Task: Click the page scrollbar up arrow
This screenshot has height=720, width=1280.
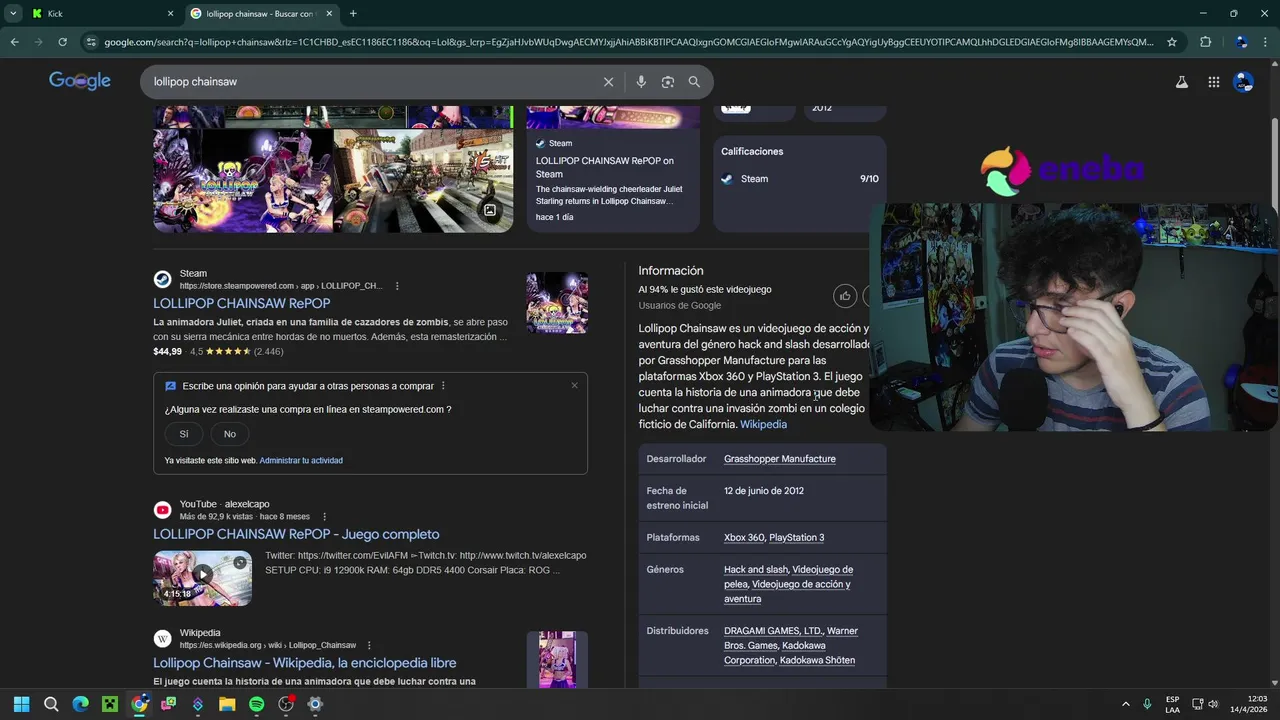Action: coord(1274,65)
